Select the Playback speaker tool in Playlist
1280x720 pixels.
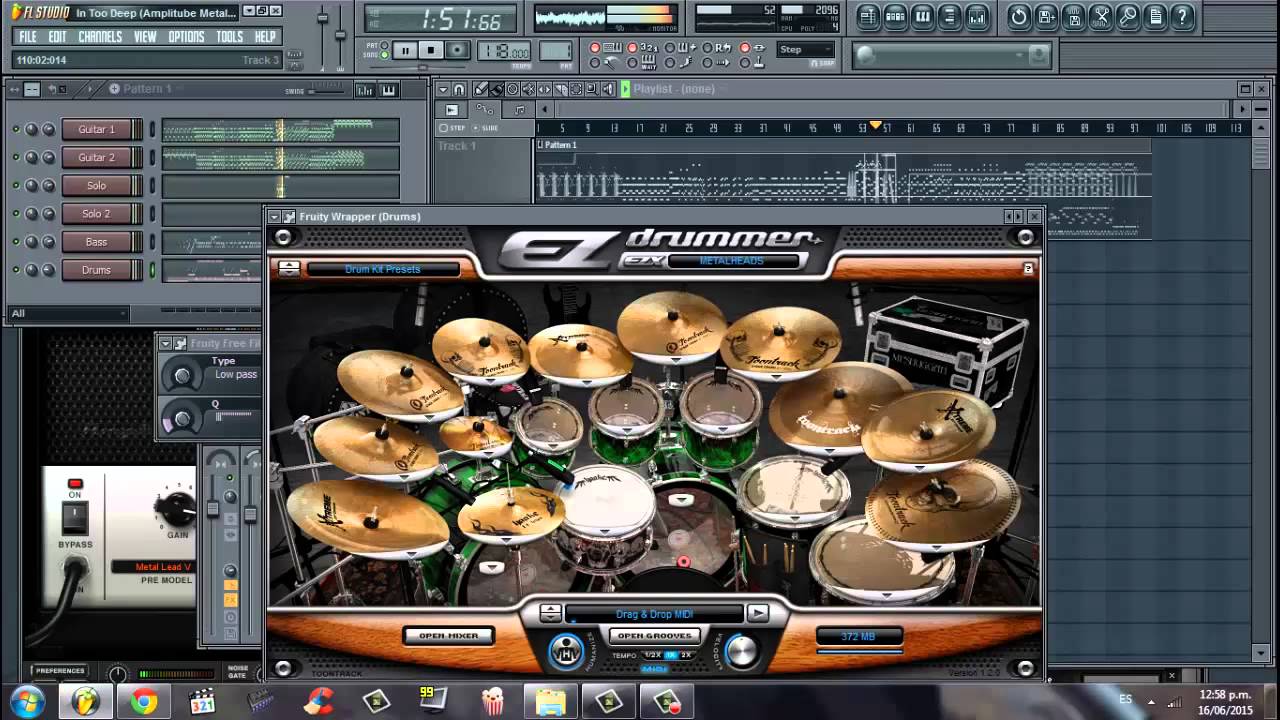[607, 89]
